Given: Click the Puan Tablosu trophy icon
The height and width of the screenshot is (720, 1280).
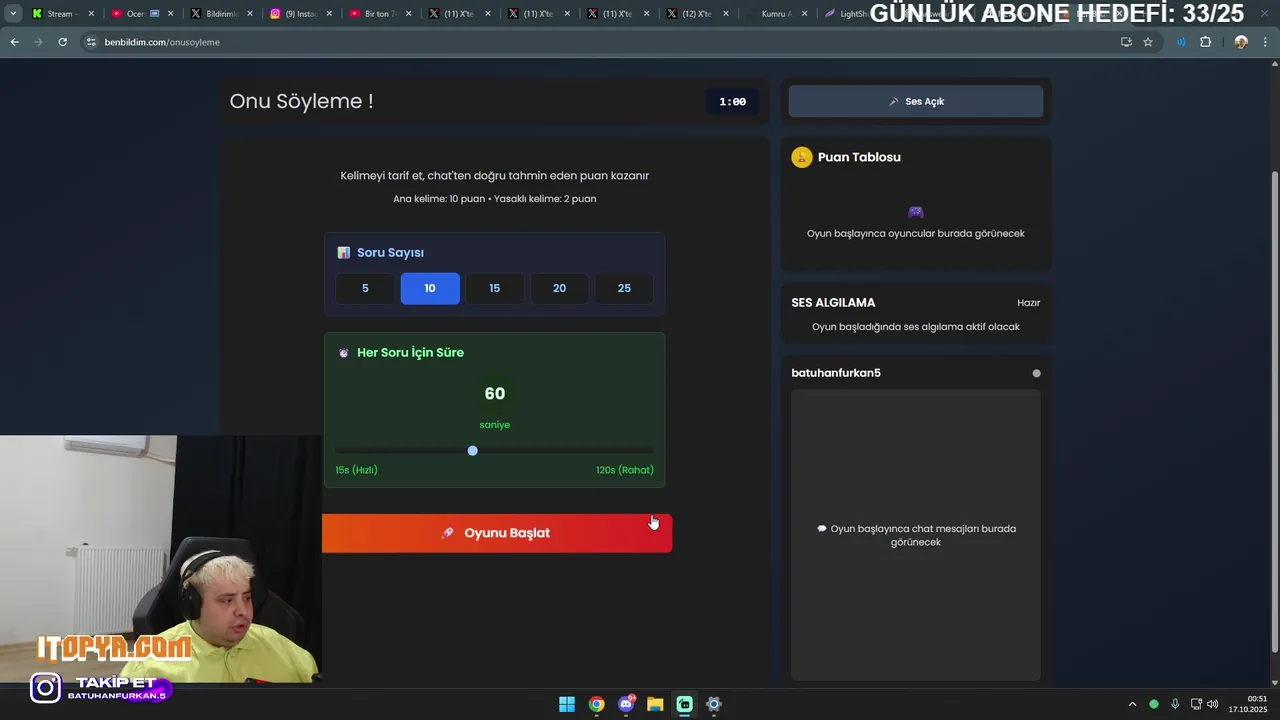Looking at the screenshot, I should point(801,157).
